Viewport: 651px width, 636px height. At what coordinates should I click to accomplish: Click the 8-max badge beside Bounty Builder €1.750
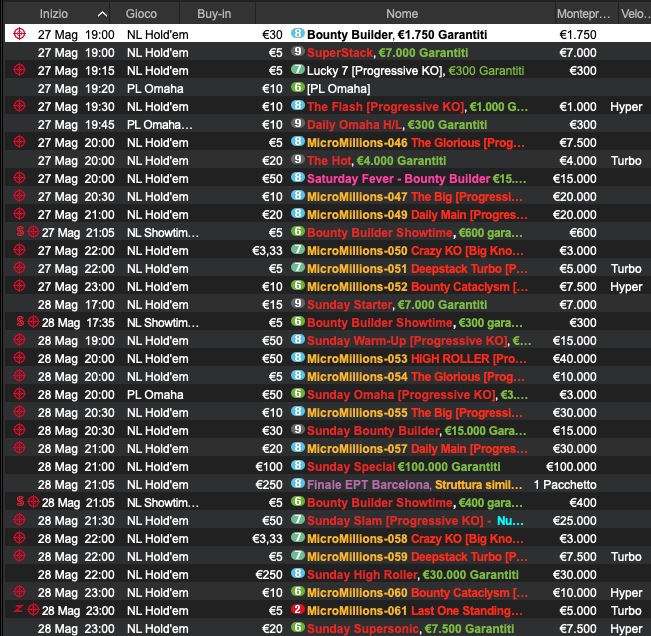click(297, 33)
